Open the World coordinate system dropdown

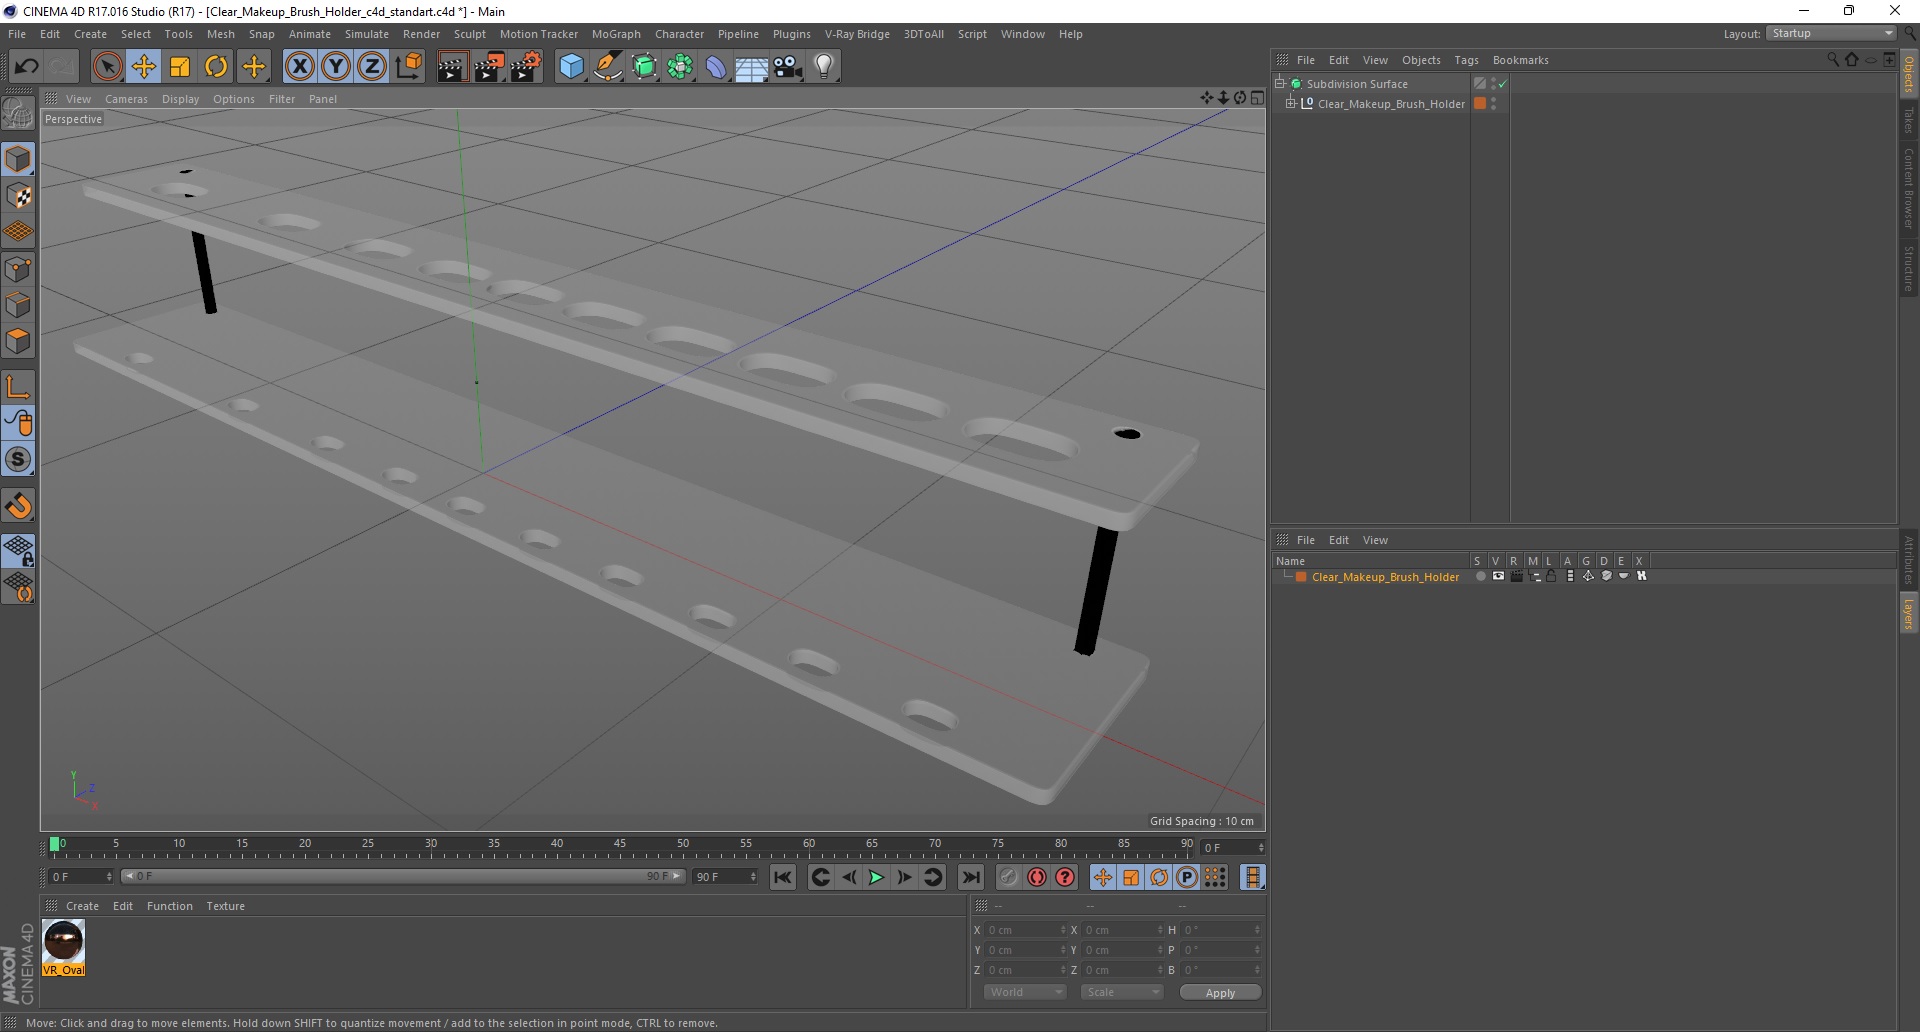tap(1025, 992)
